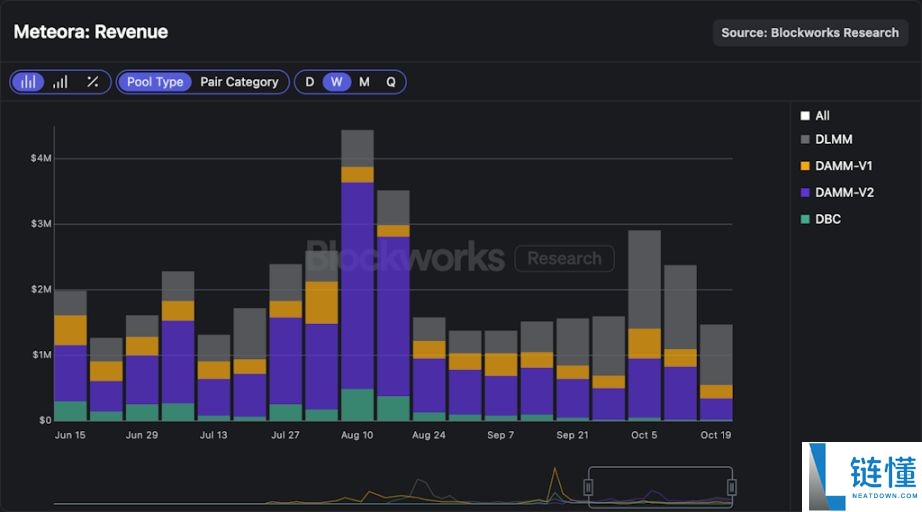922x512 pixels.
Task: Click the $1M axis label
Action: [x=41, y=354]
